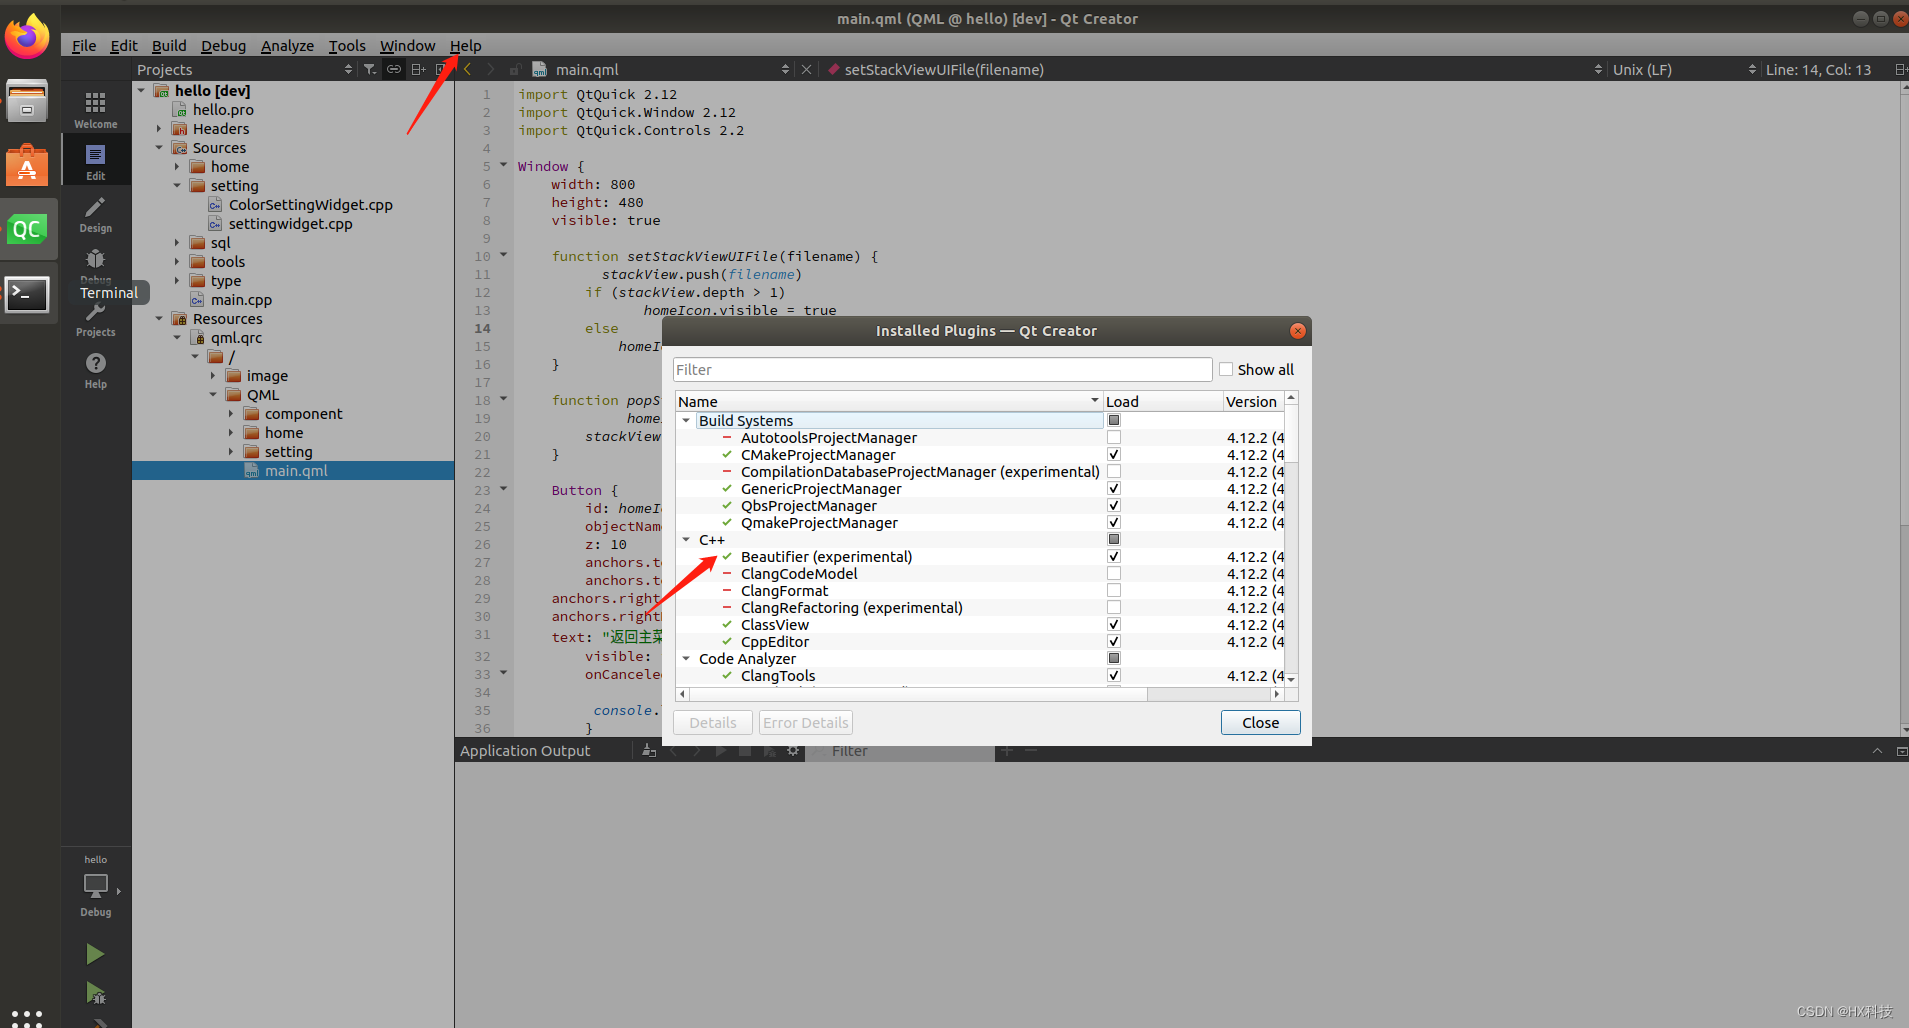Collapse the C++ plugin group
1909x1028 pixels.
click(x=686, y=540)
